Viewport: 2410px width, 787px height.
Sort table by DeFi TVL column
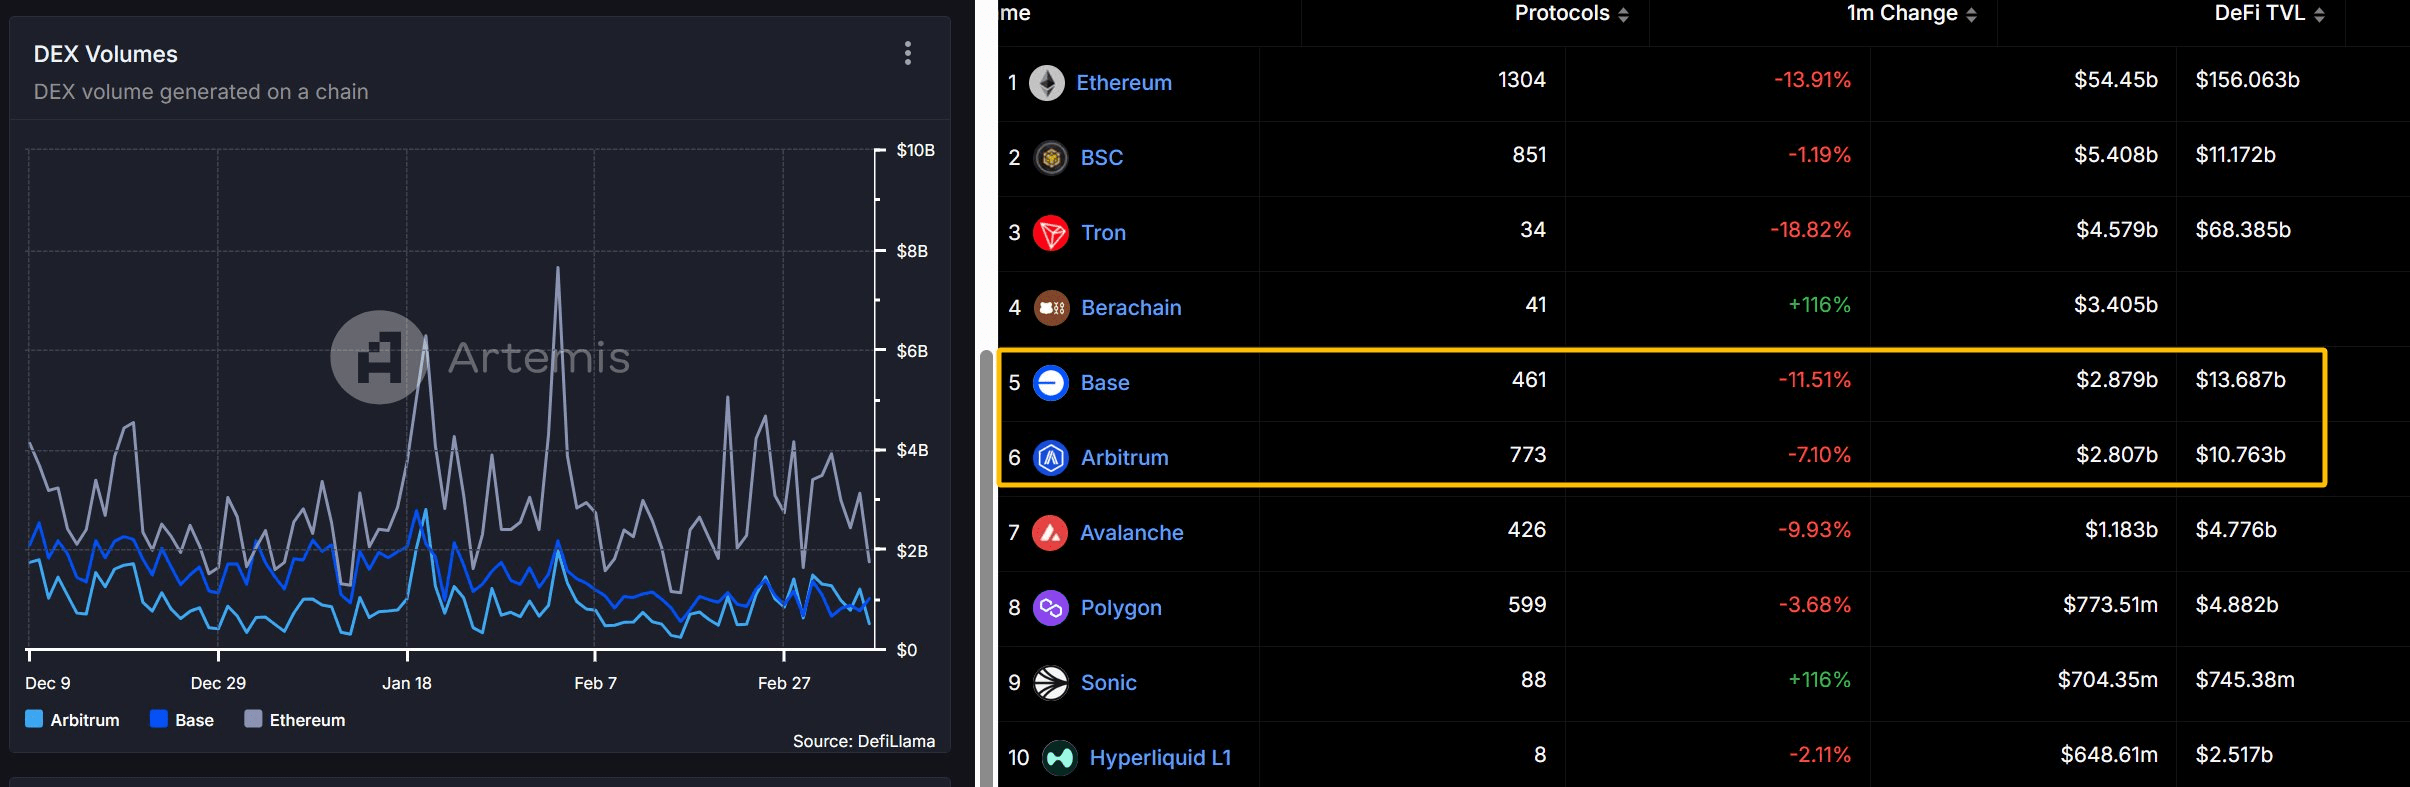[x=2269, y=14]
